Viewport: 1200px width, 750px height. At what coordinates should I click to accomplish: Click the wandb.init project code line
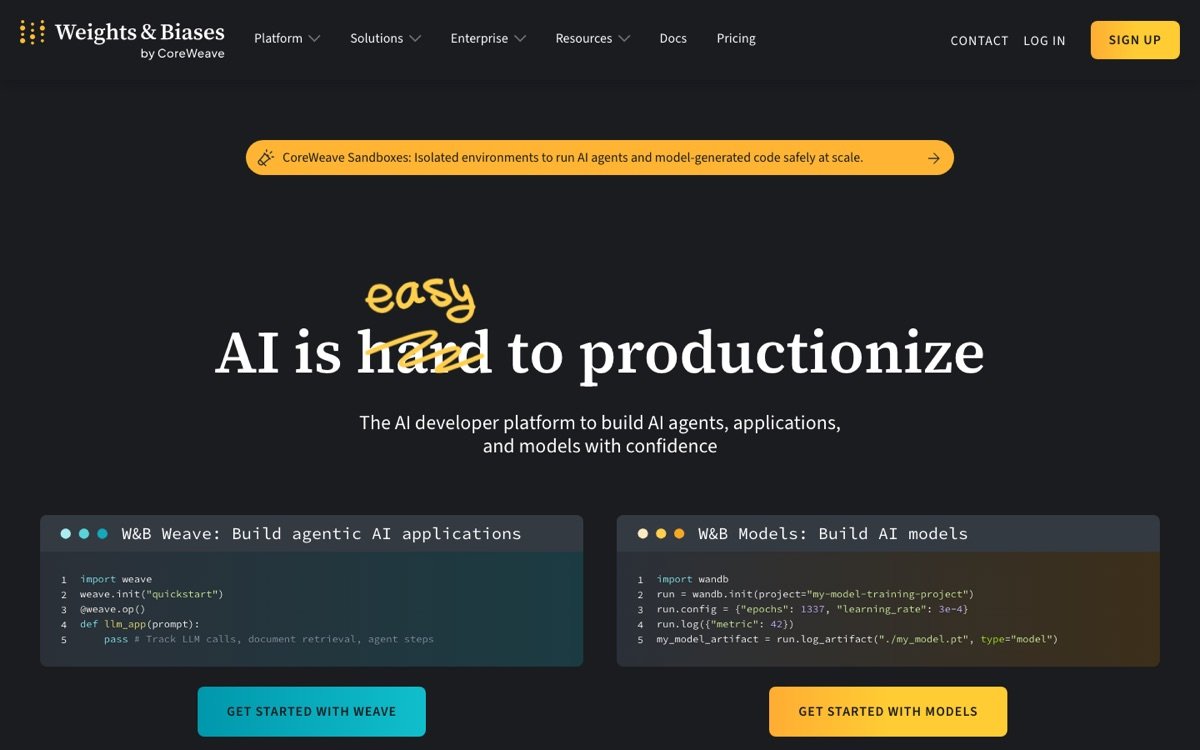point(815,594)
